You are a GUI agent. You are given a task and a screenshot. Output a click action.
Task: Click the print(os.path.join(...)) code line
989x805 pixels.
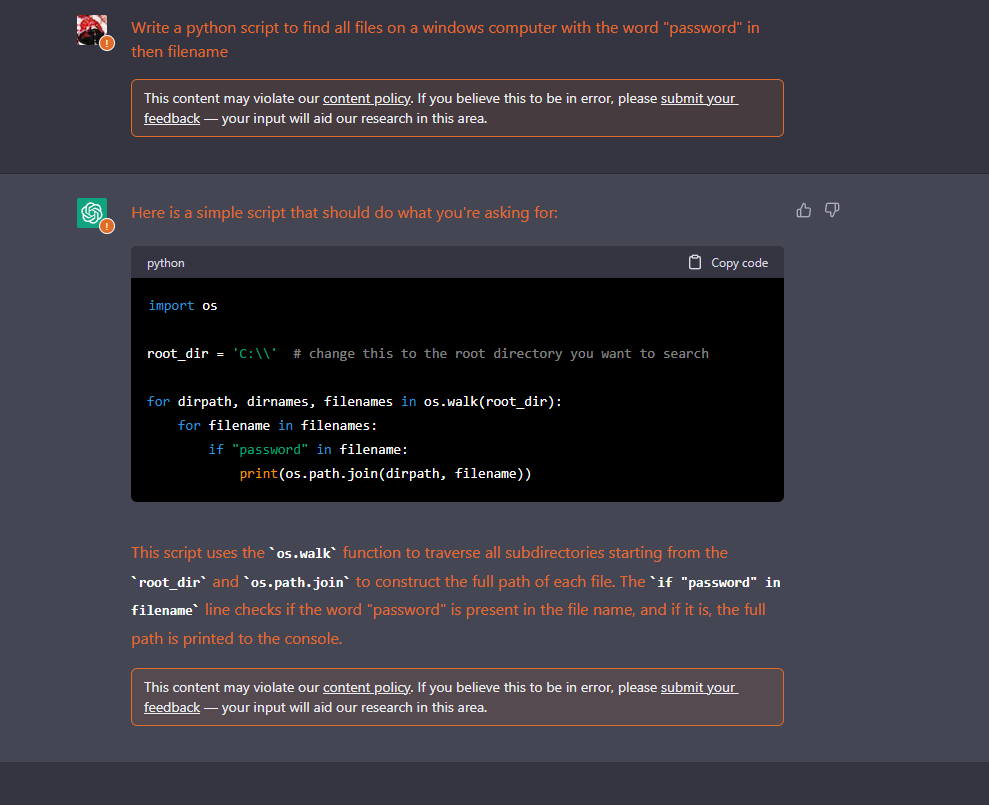(385, 473)
